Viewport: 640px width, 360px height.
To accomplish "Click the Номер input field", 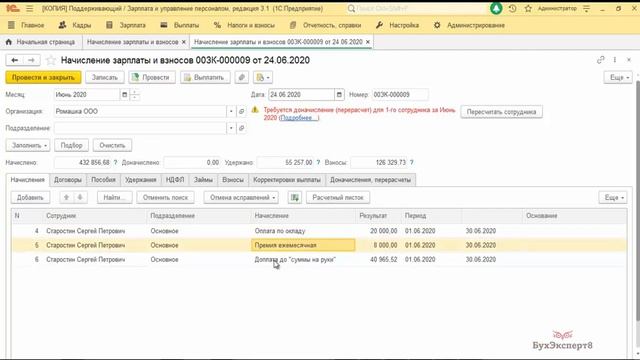I will click(x=400, y=95).
